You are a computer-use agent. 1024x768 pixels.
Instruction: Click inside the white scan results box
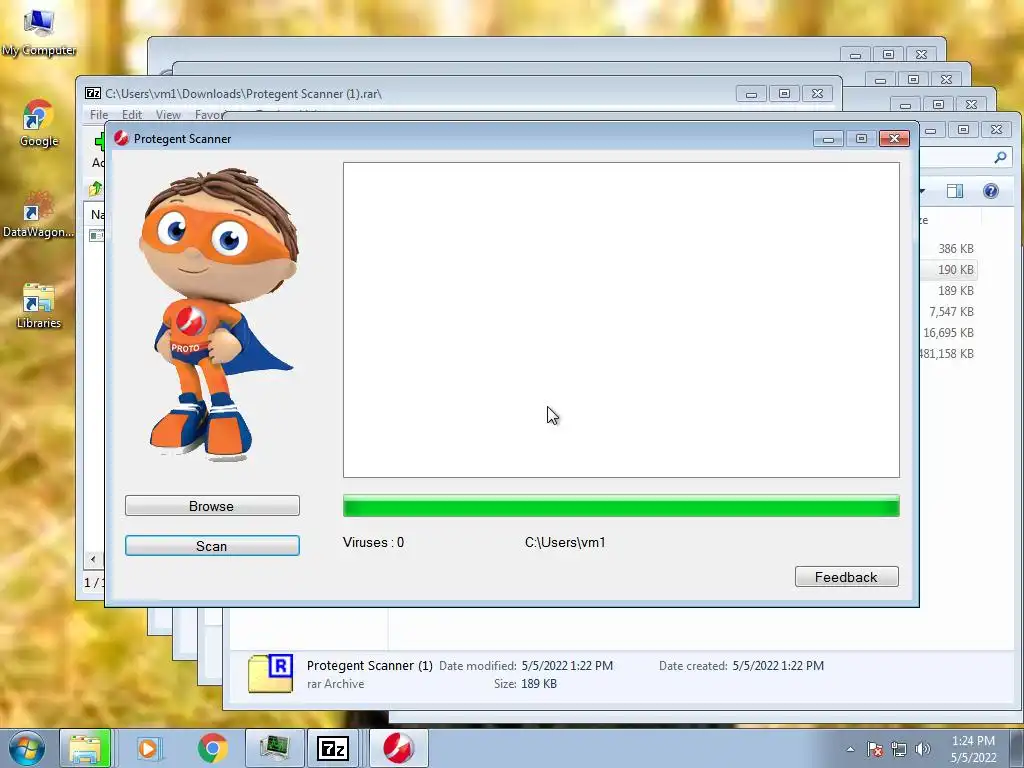[621, 320]
